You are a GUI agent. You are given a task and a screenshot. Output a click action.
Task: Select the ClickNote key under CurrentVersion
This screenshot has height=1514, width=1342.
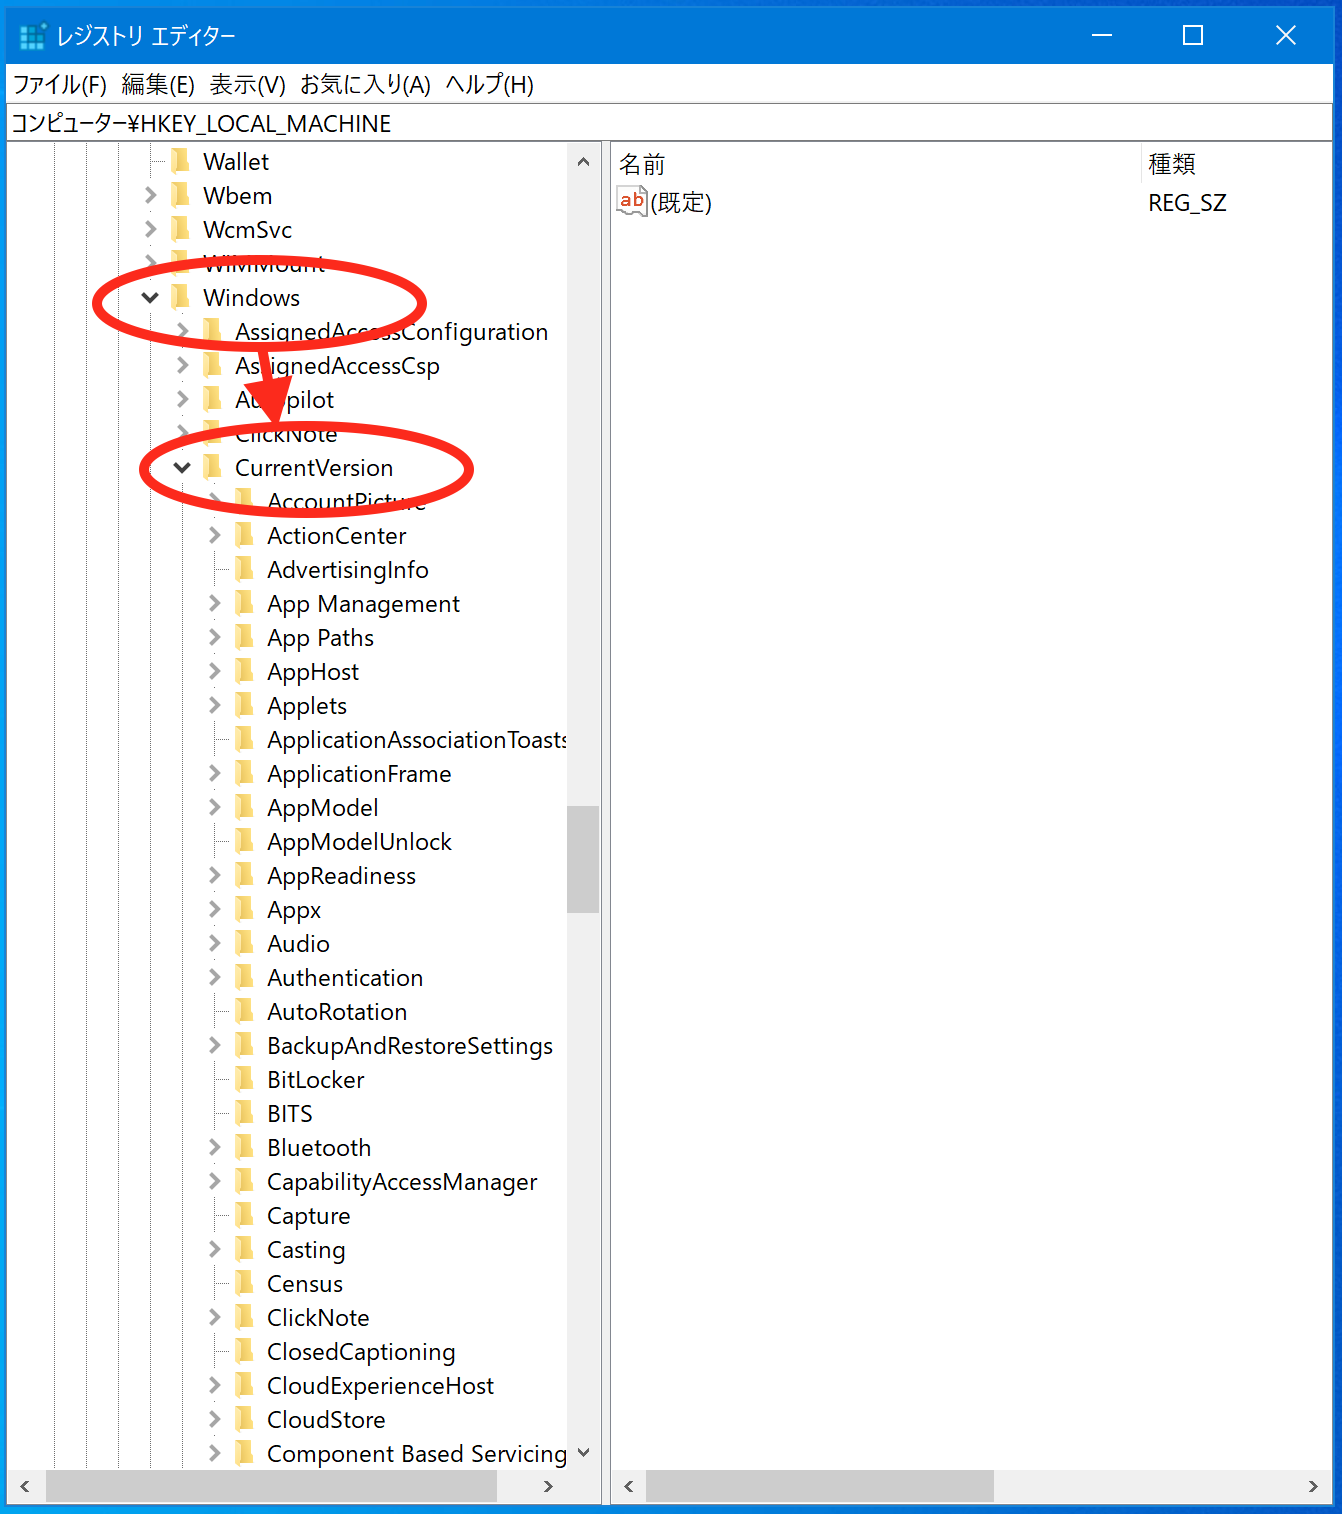coord(318,1318)
